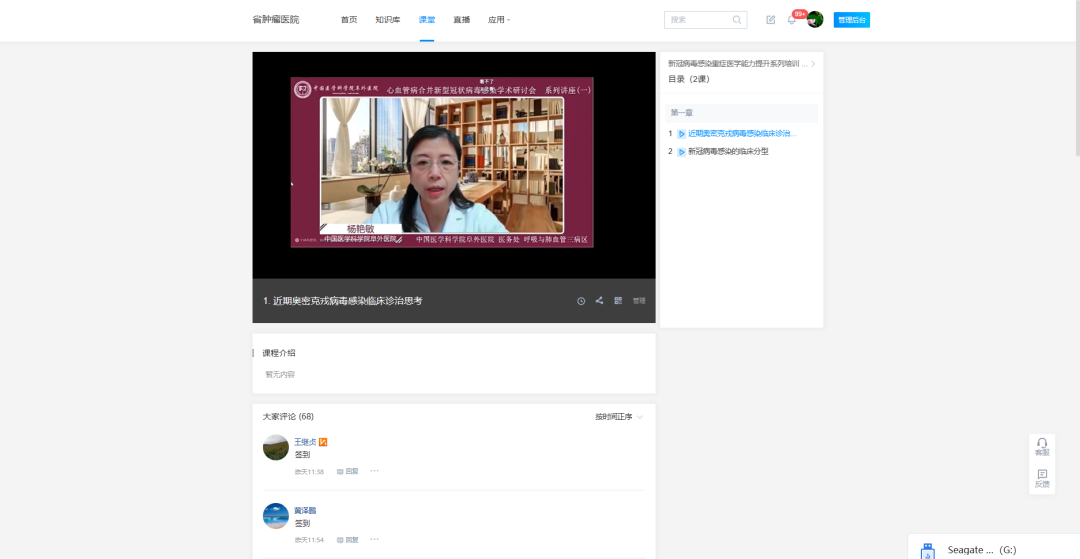Click the orange badge next to 王继贞

tap(323, 442)
